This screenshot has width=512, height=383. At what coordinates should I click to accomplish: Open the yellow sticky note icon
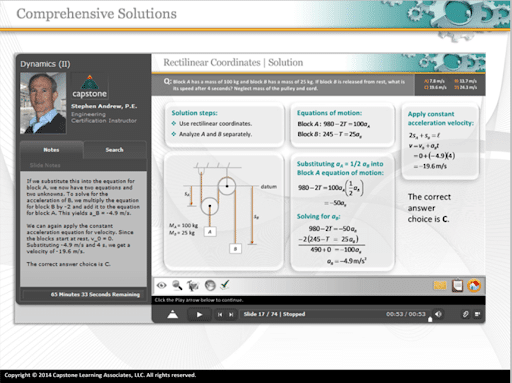[x=440, y=286]
